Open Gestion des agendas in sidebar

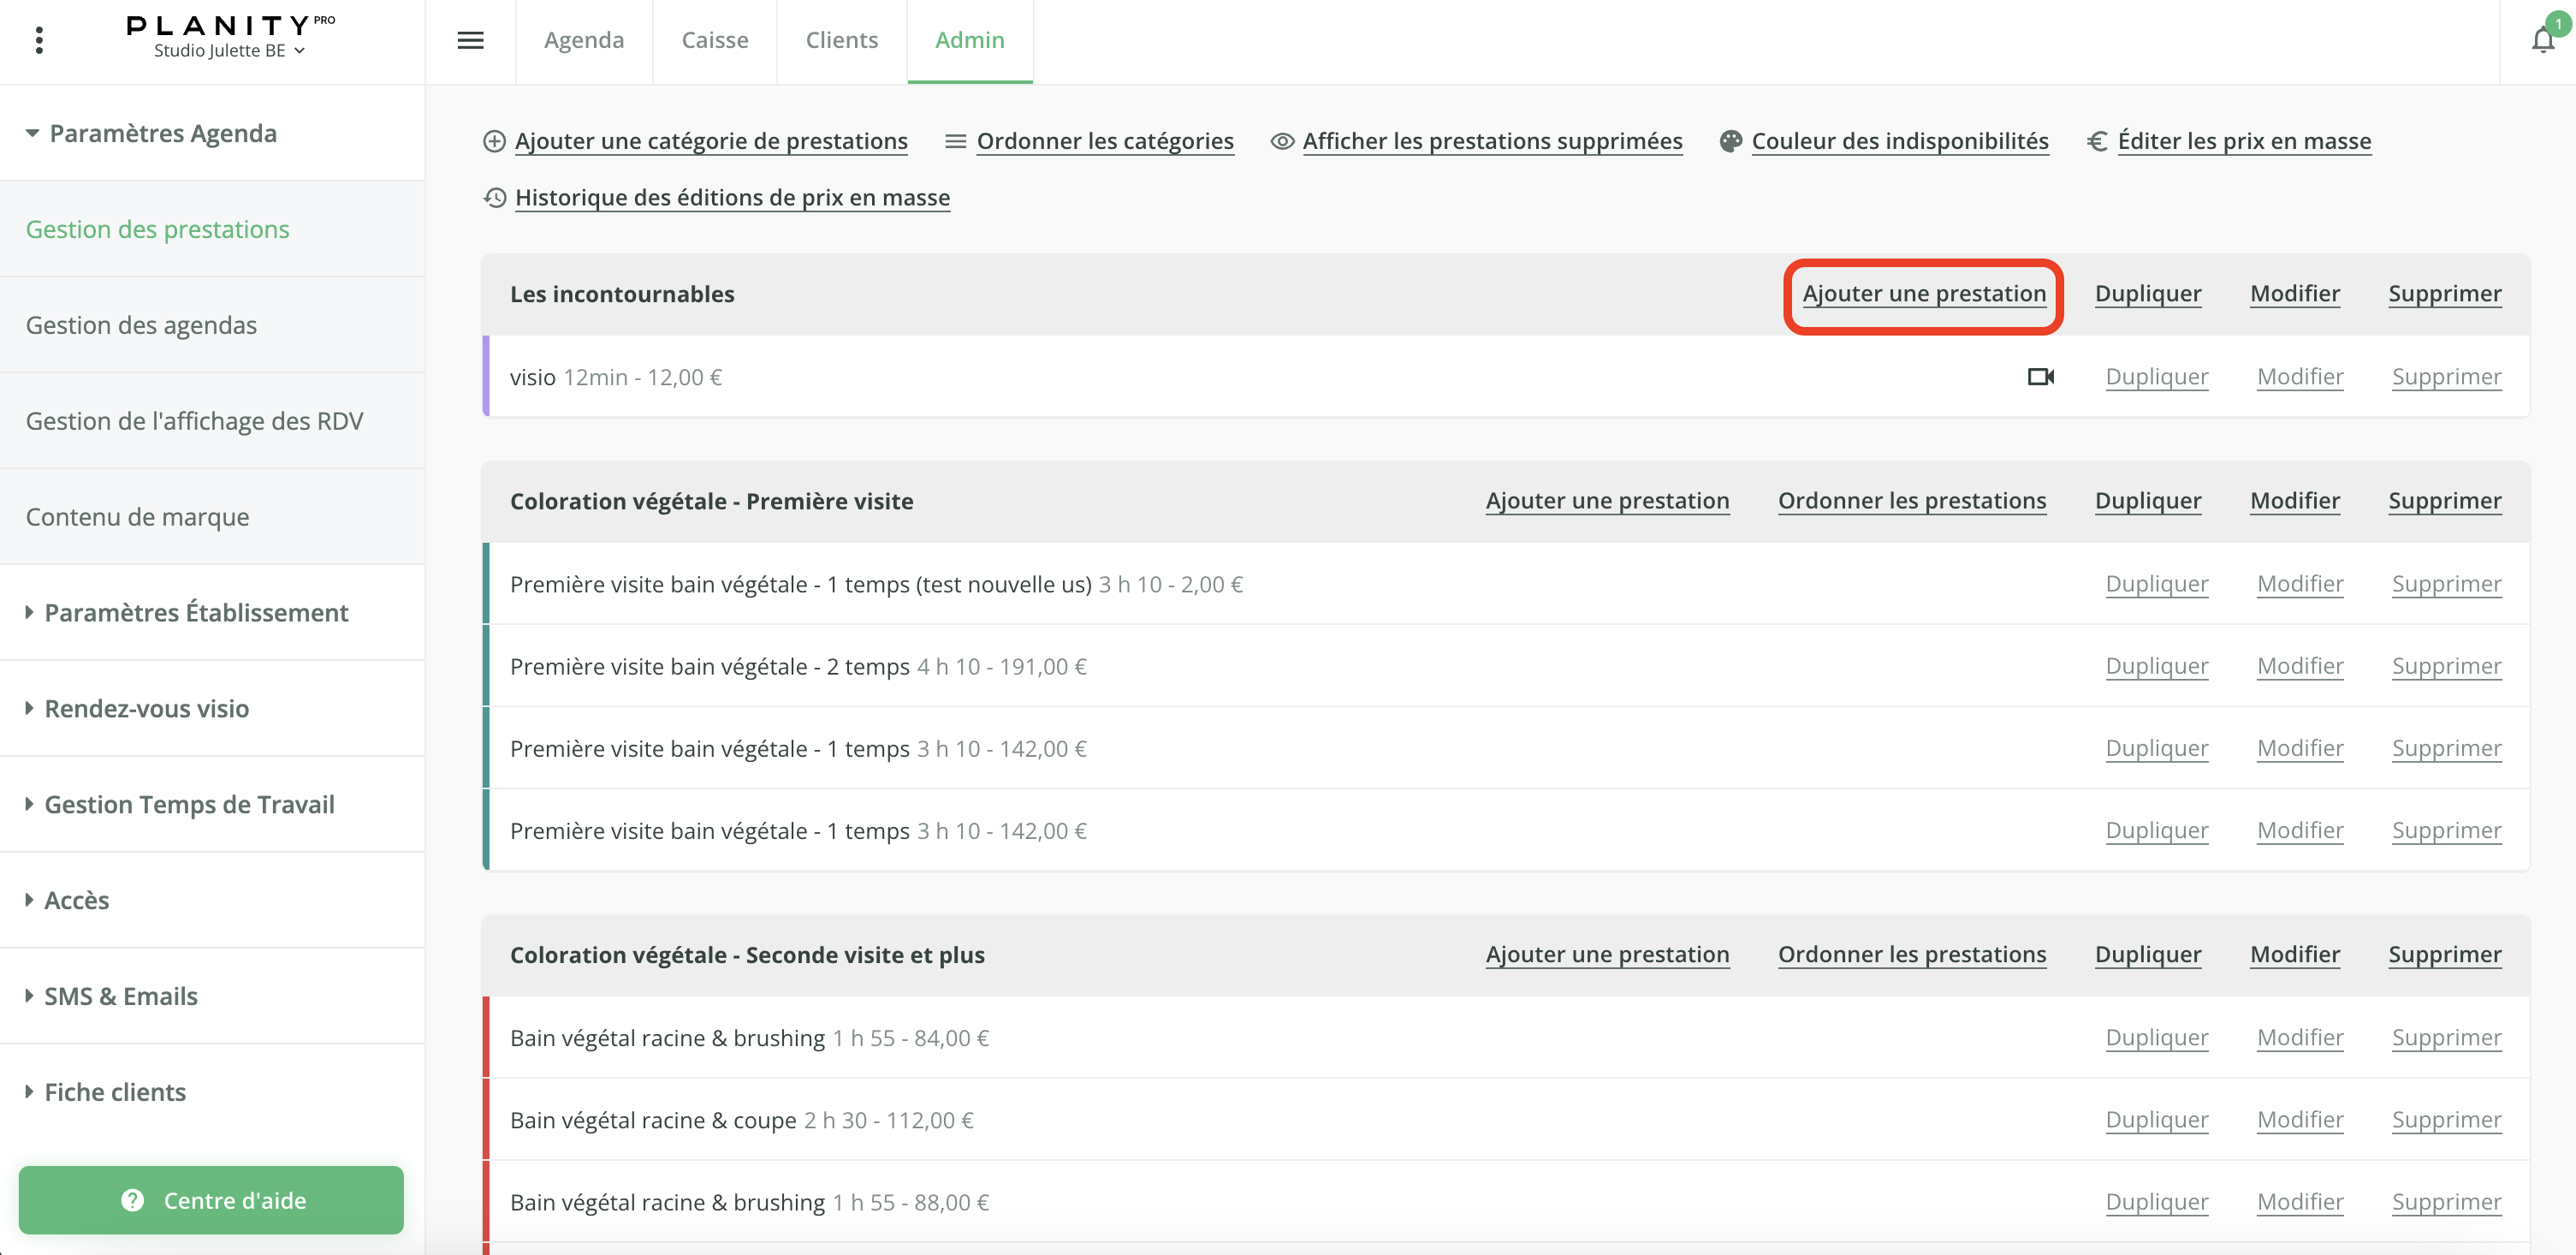coord(141,325)
